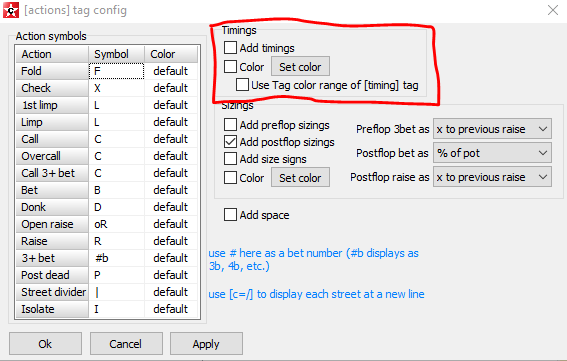Open the Preflop 3bet as dropdown
Screen dimensions: 567x361
(492, 129)
